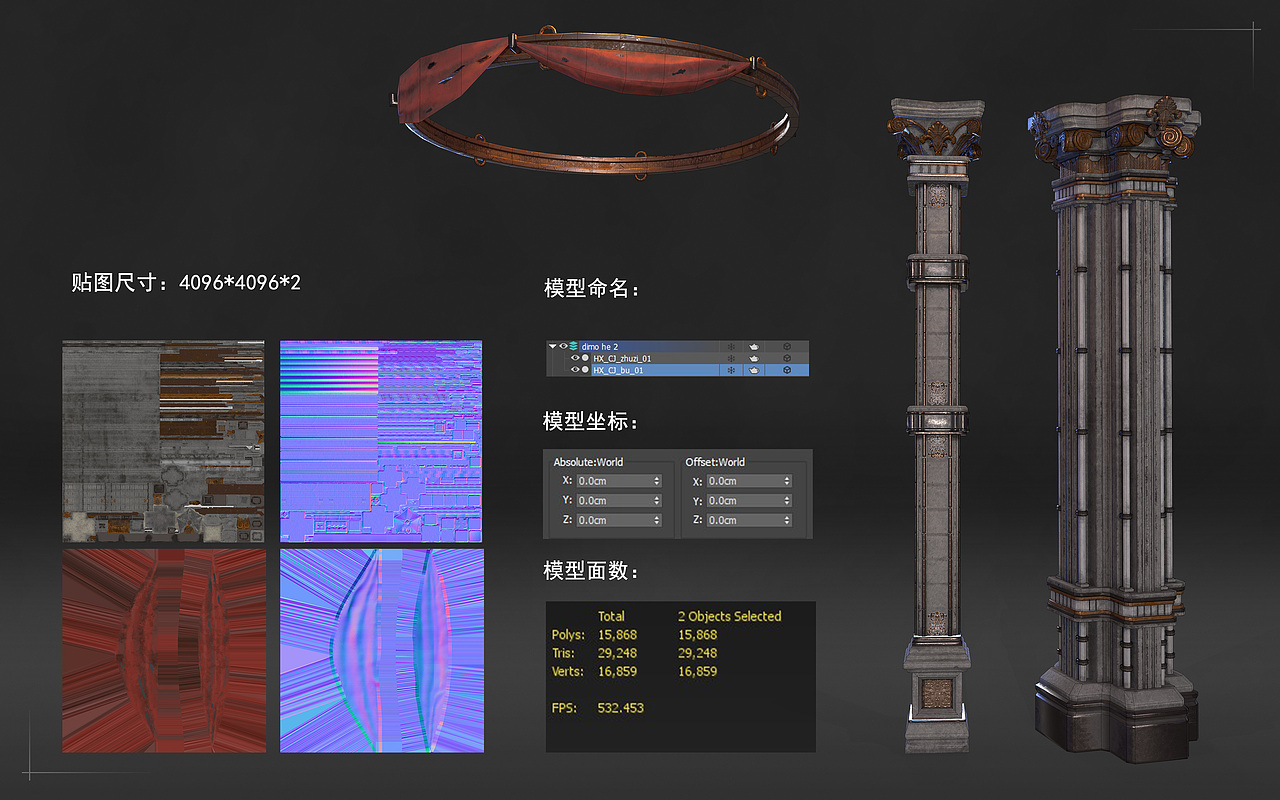Image resolution: width=1280 pixels, height=800 pixels.
Task: Click the object dot icon beside HX_CJ_bu_01
Action: [x=585, y=370]
